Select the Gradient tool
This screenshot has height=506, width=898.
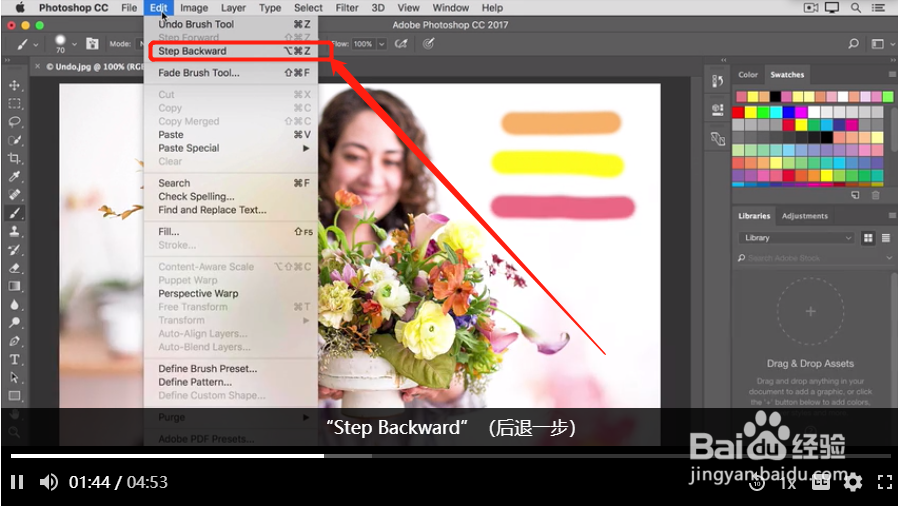(x=14, y=286)
